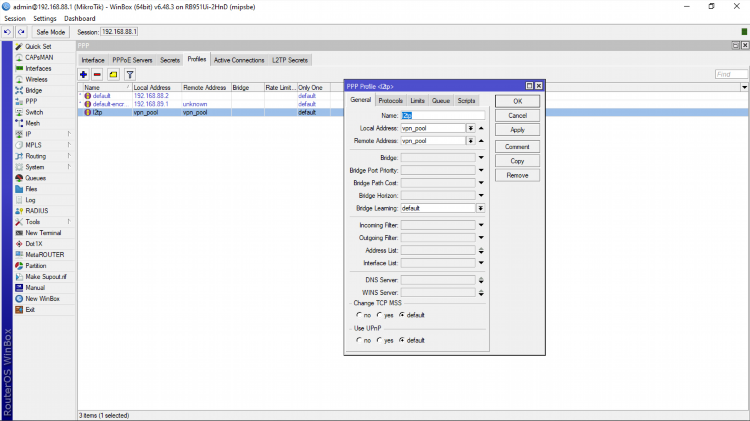Open New WinBox
This screenshot has width=750, height=421.
click(42, 299)
